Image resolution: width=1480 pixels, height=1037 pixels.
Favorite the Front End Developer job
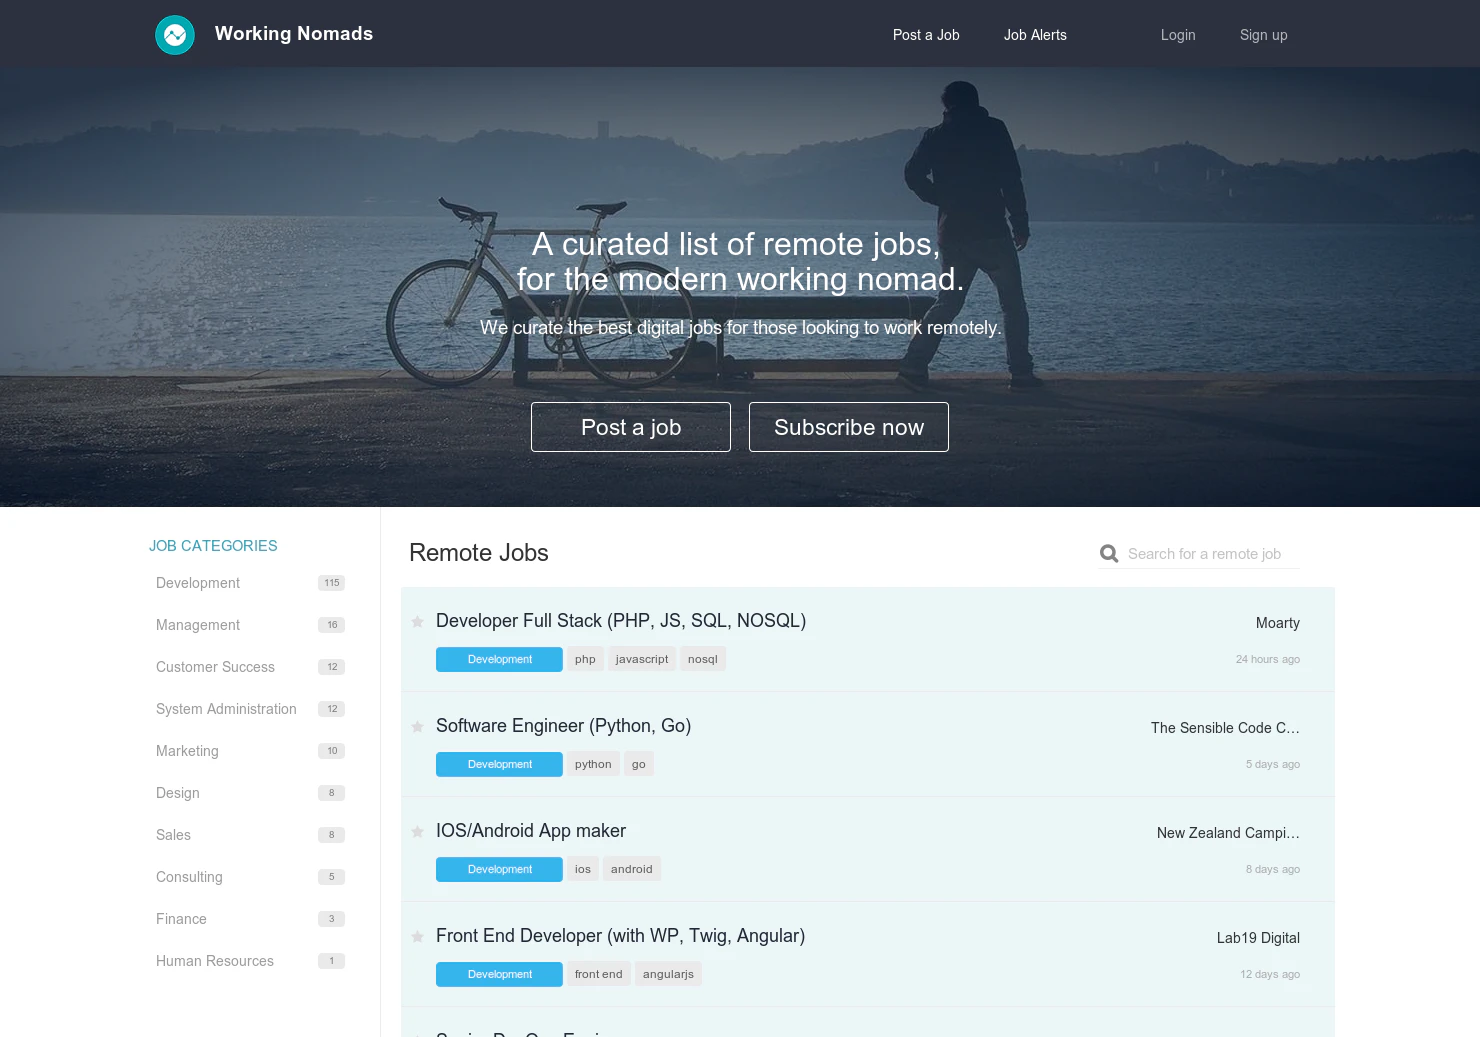pos(417,936)
